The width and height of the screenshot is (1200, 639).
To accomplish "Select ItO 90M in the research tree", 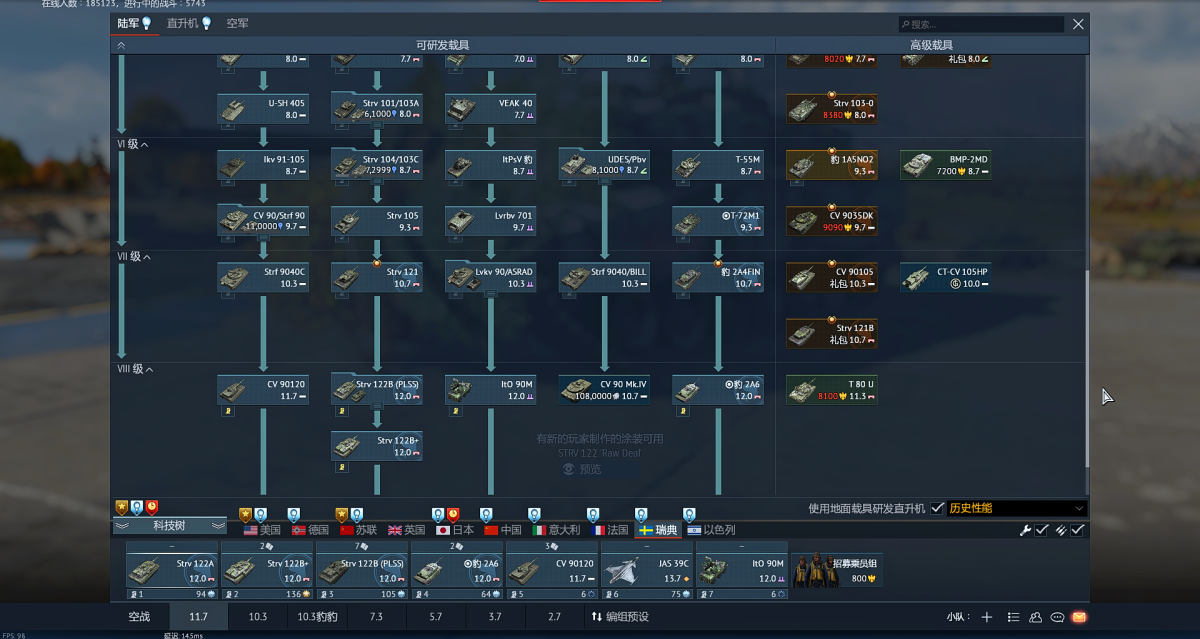I will coord(490,389).
